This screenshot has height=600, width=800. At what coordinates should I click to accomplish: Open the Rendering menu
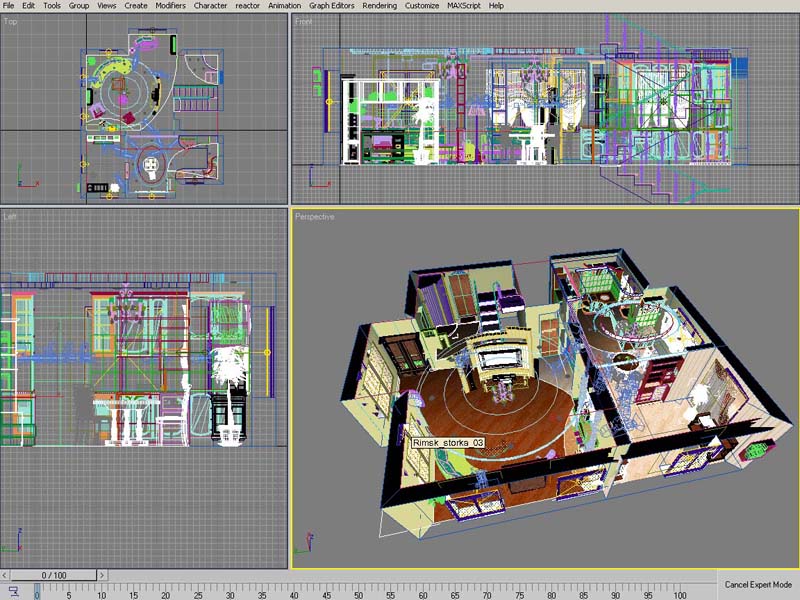coord(379,5)
